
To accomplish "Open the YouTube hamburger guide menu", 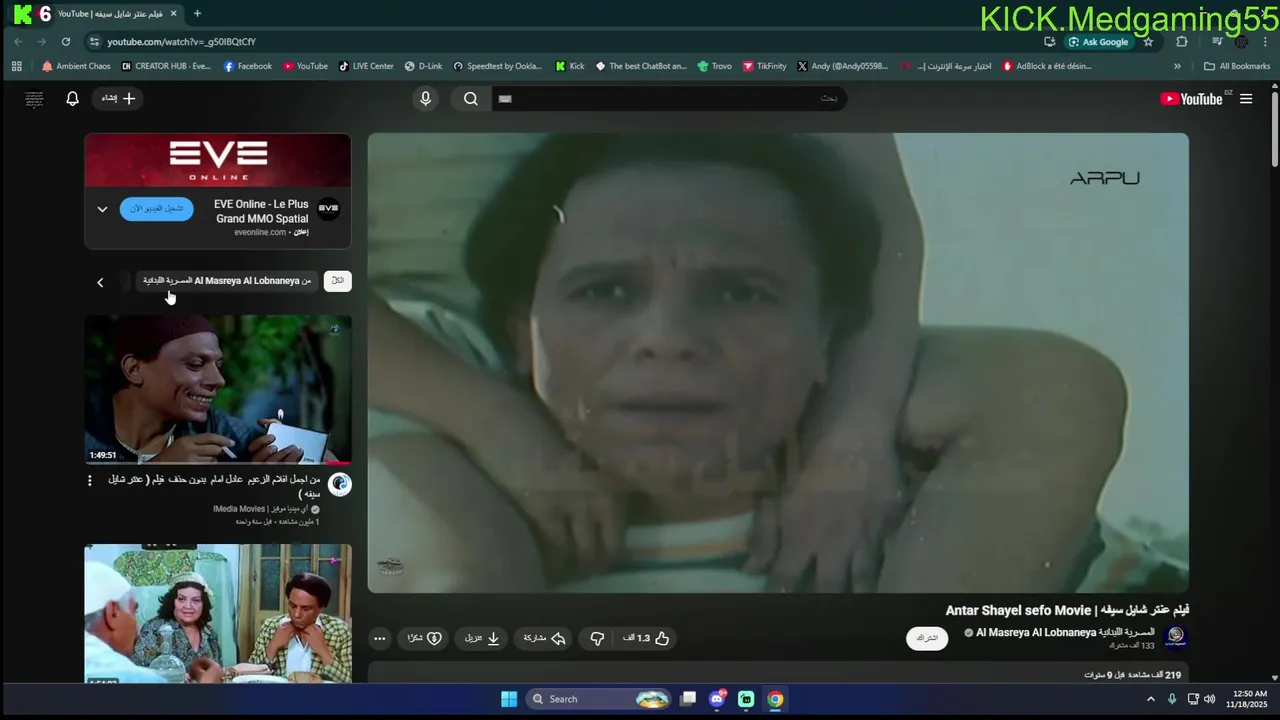I will [x=1246, y=98].
